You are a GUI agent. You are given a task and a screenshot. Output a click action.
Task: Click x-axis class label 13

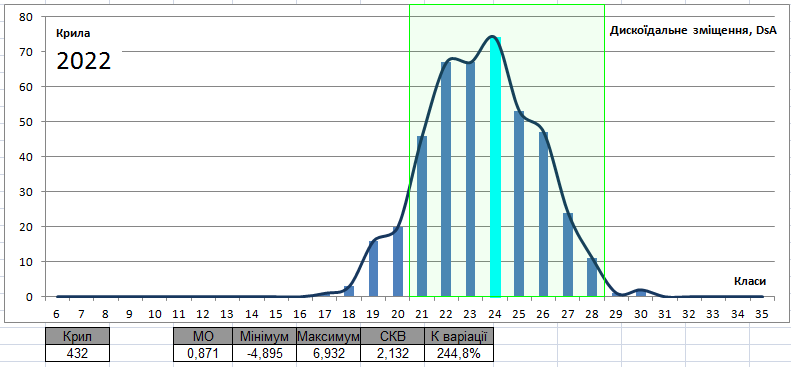(x=227, y=314)
